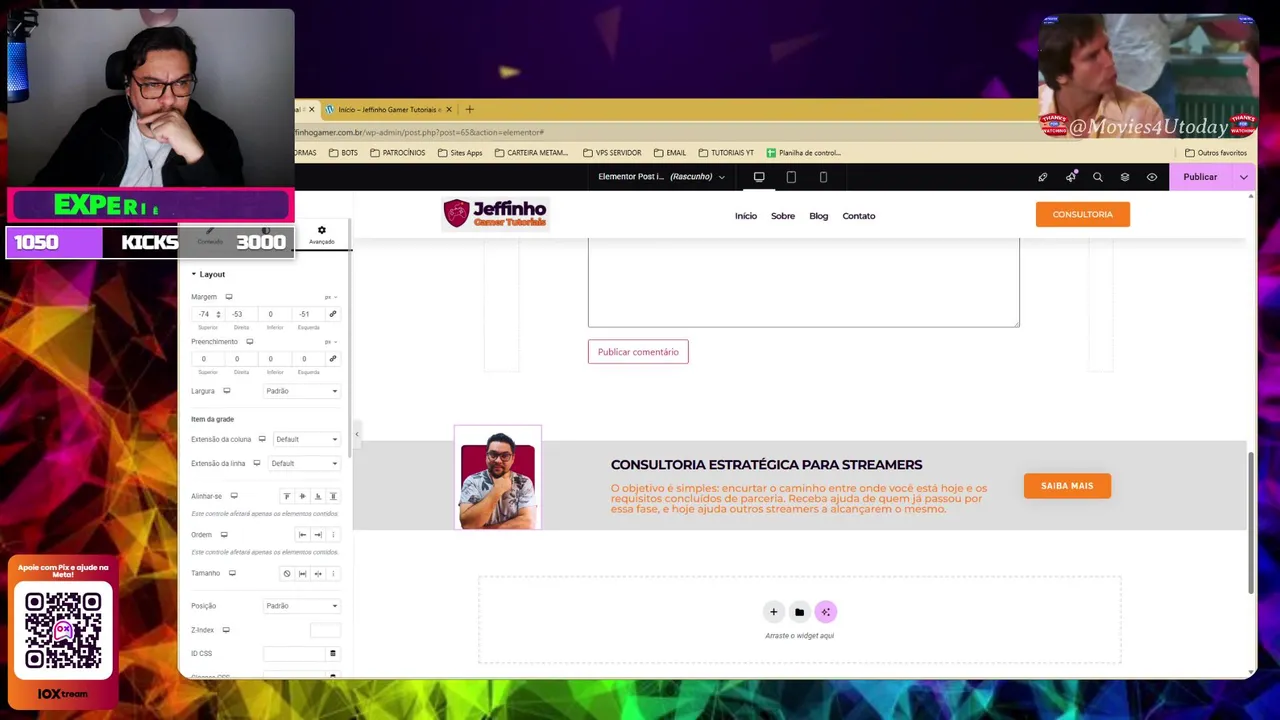Expand the Publicar options arrow
The image size is (1280, 720).
[x=1243, y=177]
